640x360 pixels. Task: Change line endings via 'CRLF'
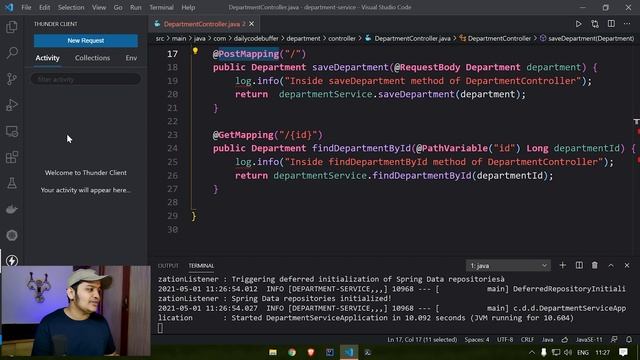point(527,340)
